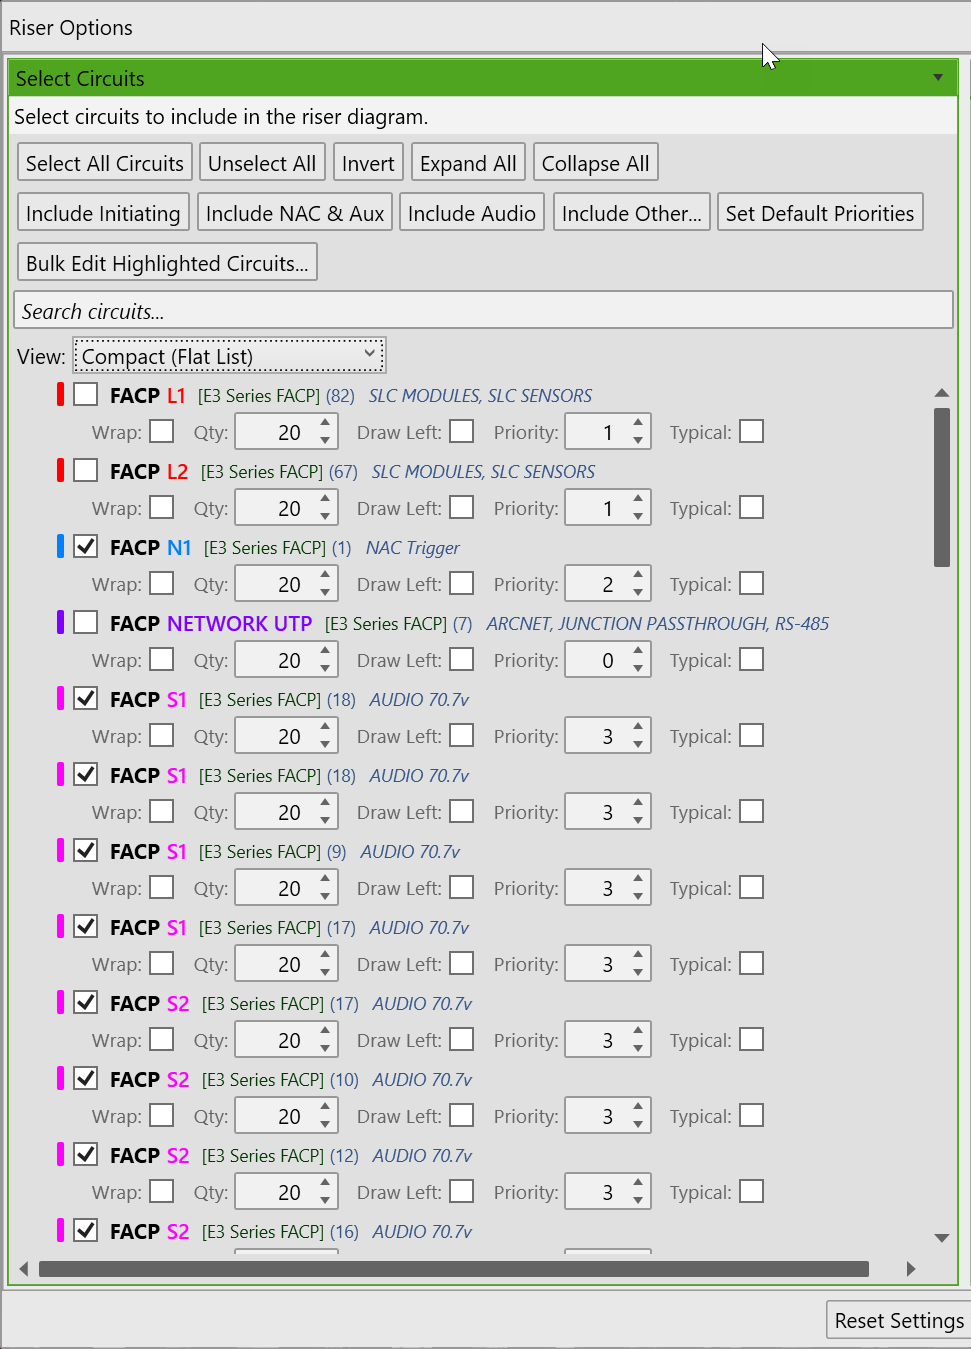Click the Include Audio button
This screenshot has height=1349, width=971.
pos(472,213)
